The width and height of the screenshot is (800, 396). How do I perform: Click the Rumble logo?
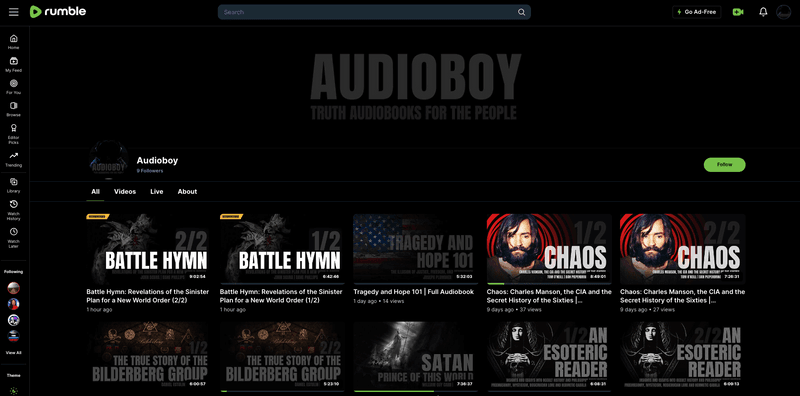58,12
